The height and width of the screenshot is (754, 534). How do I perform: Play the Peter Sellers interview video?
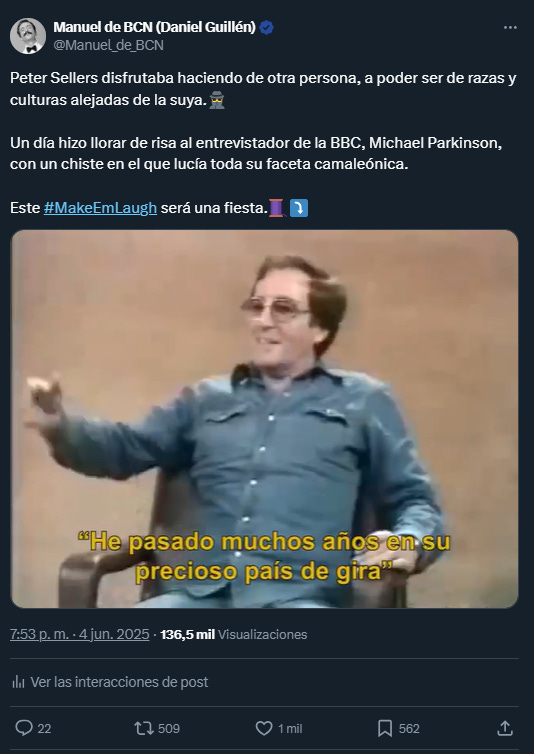(x=265, y=419)
